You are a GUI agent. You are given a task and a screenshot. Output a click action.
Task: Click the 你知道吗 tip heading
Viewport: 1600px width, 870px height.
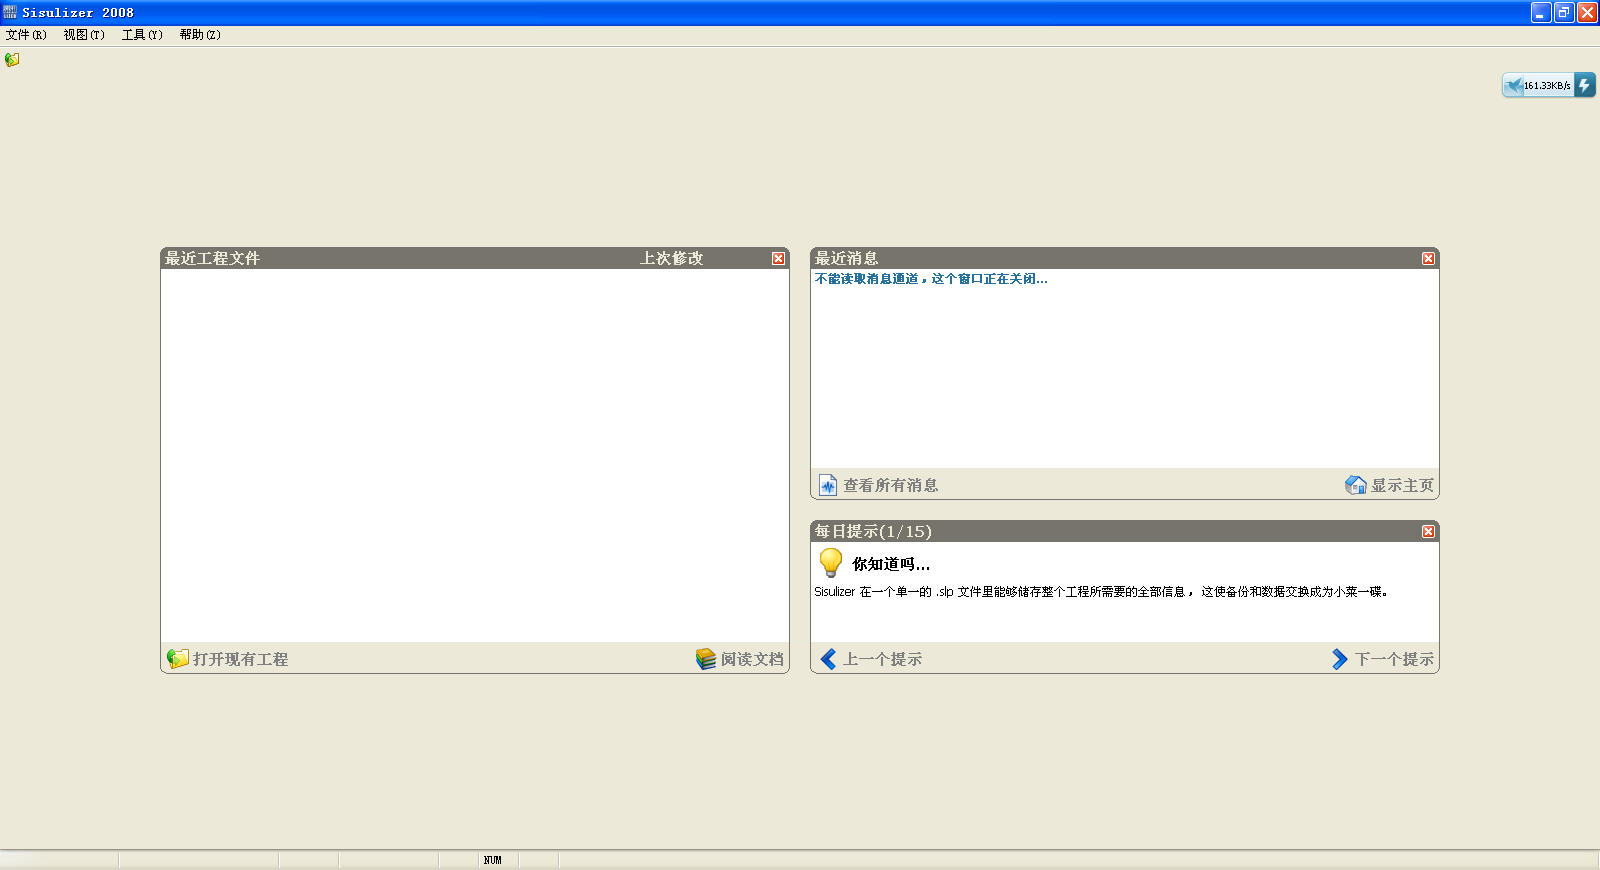pos(891,564)
